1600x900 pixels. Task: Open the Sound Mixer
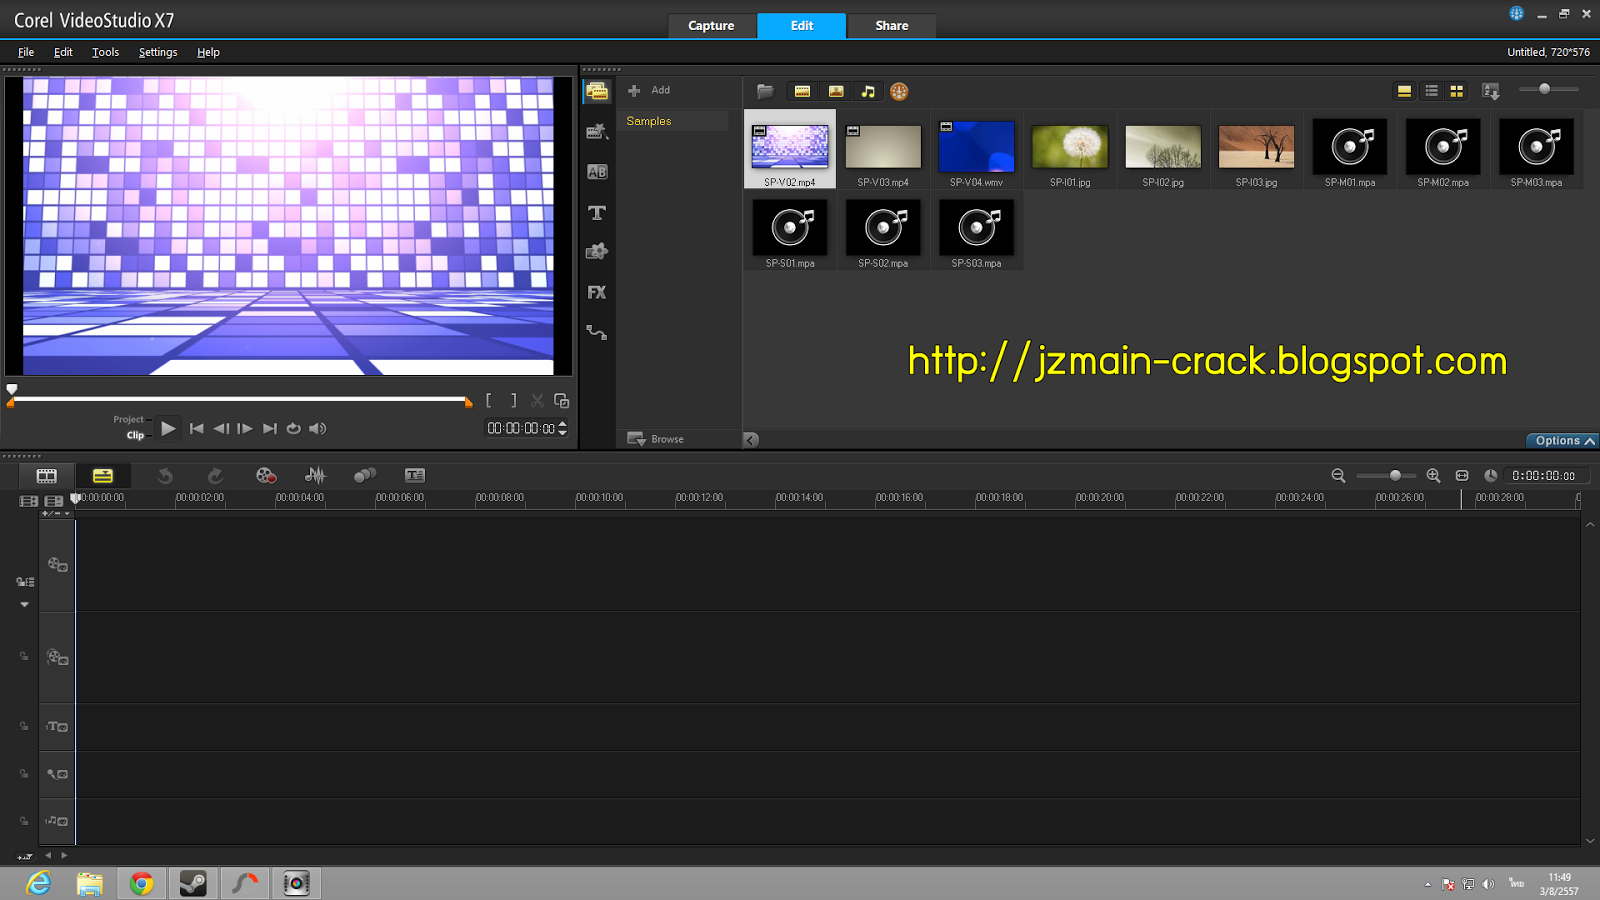(315, 475)
